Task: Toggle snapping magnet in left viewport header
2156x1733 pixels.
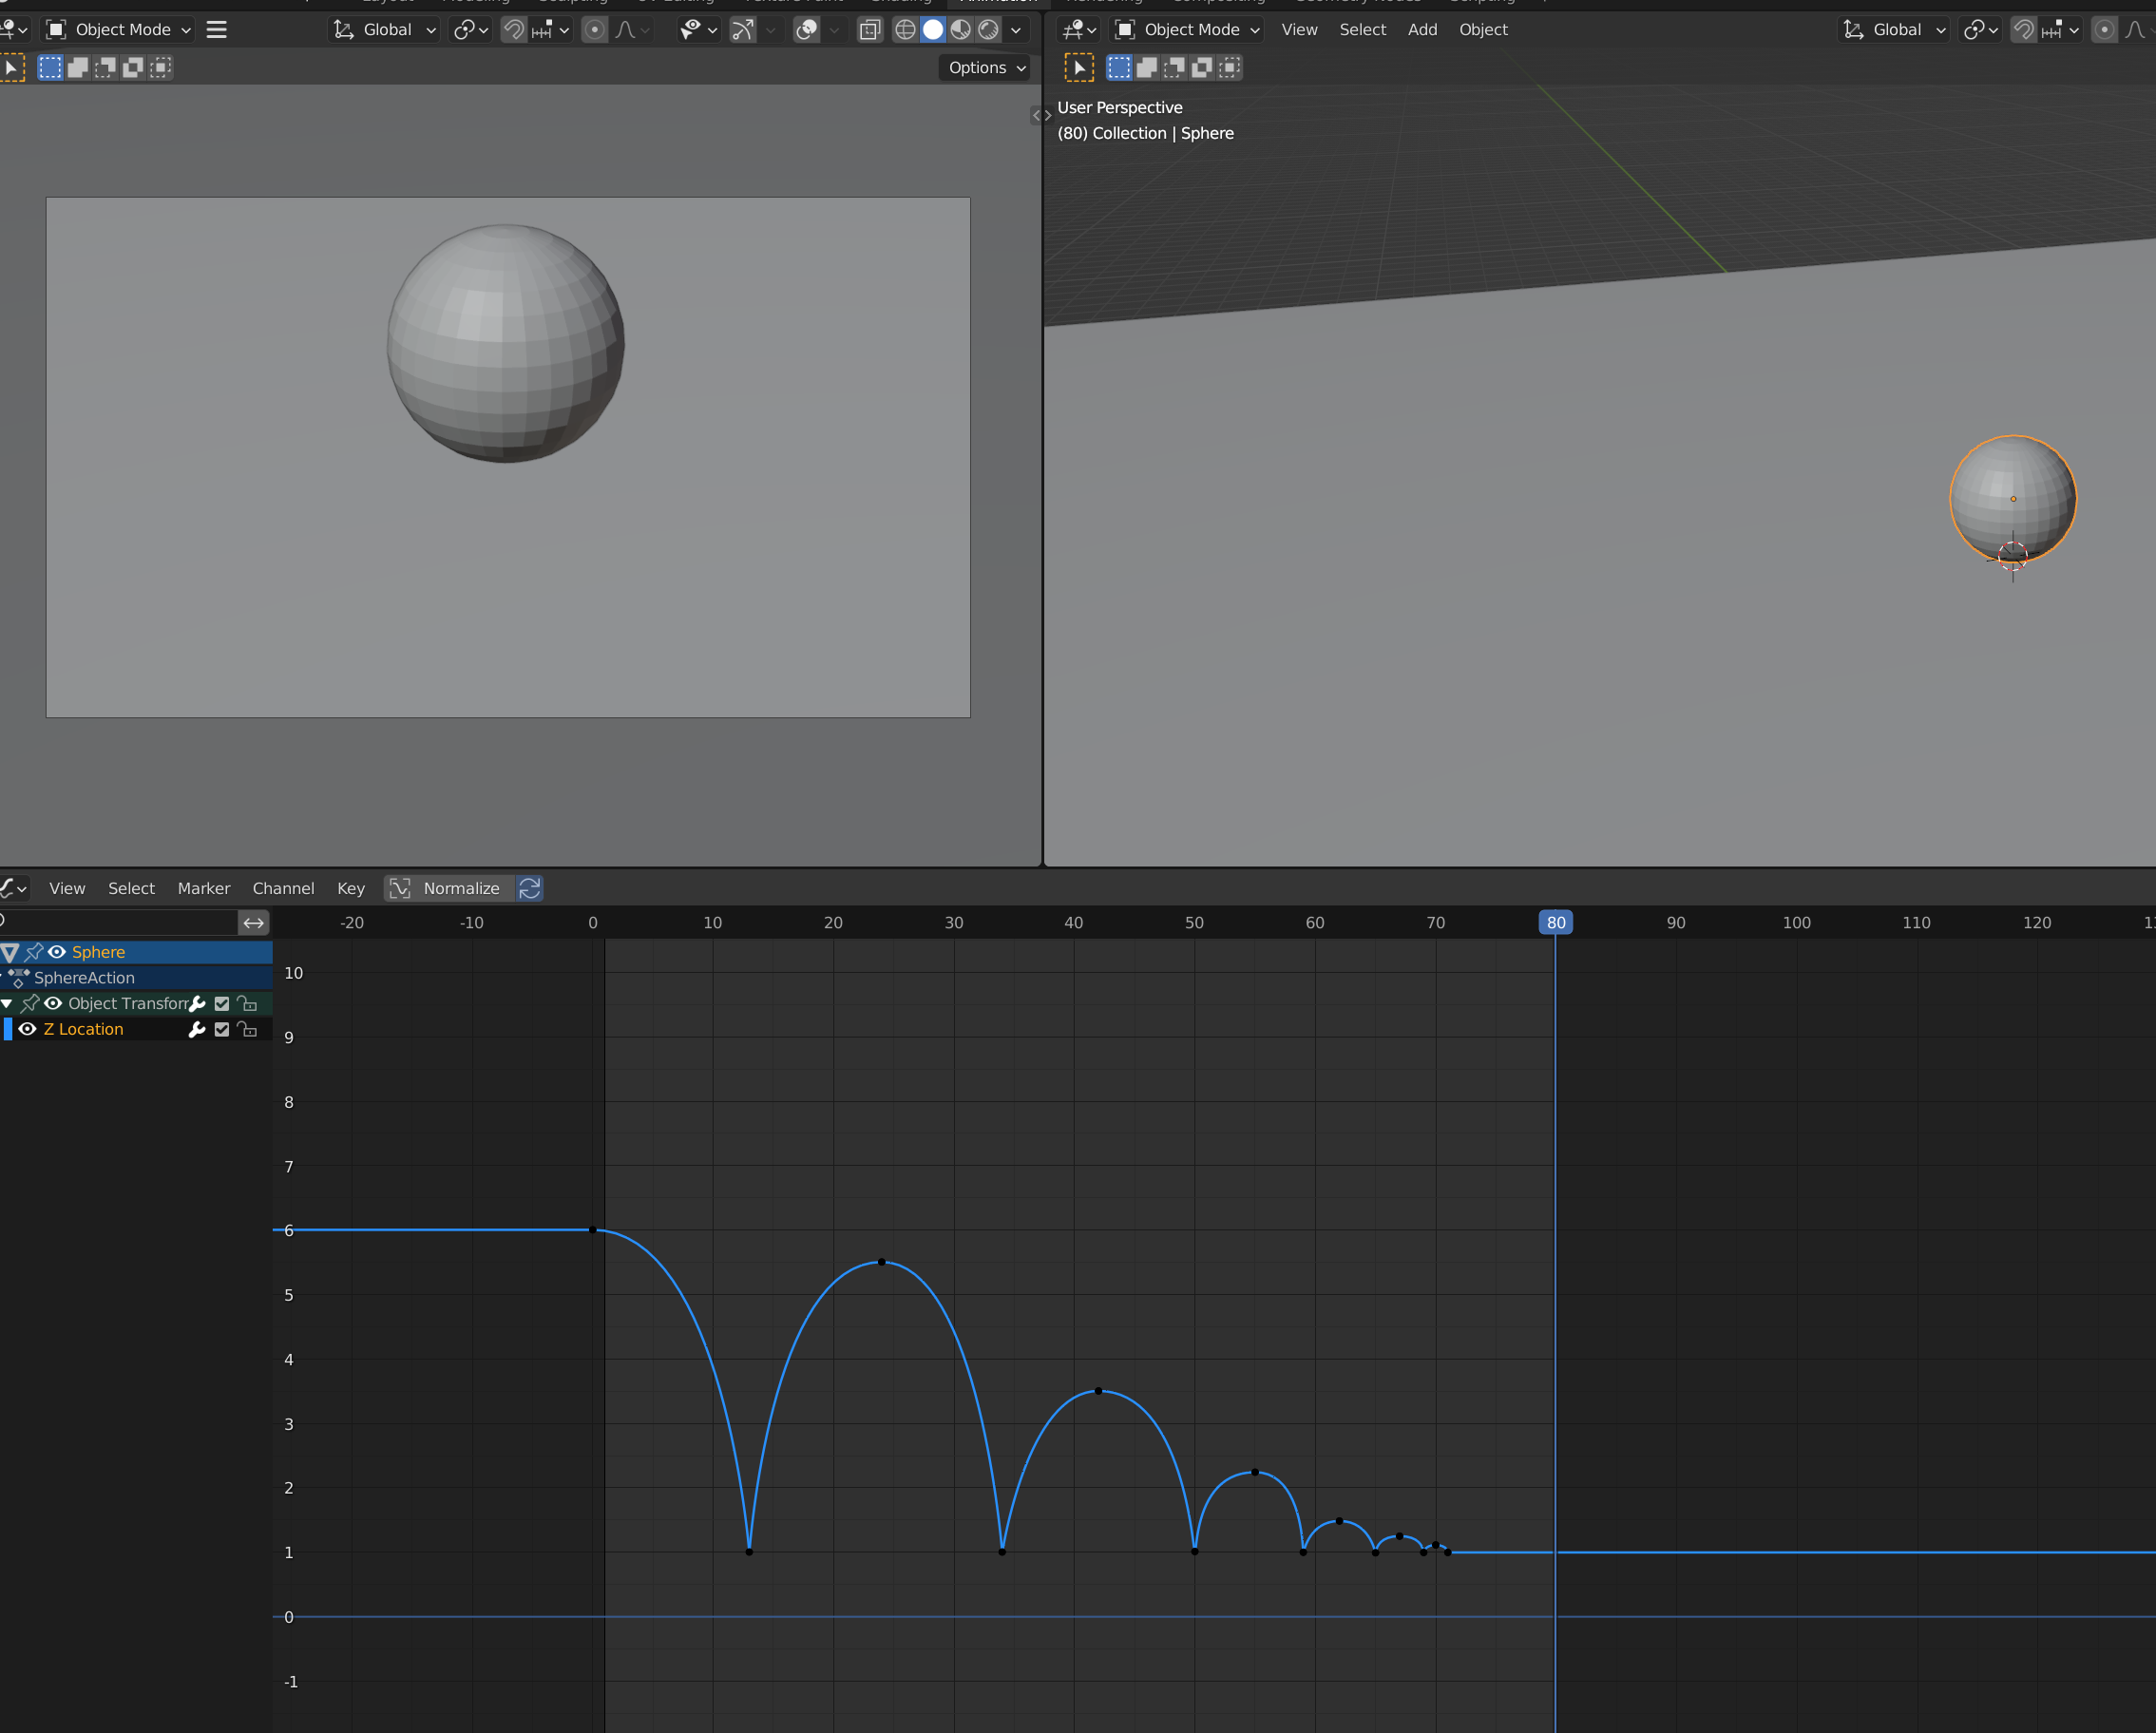Action: (x=514, y=30)
